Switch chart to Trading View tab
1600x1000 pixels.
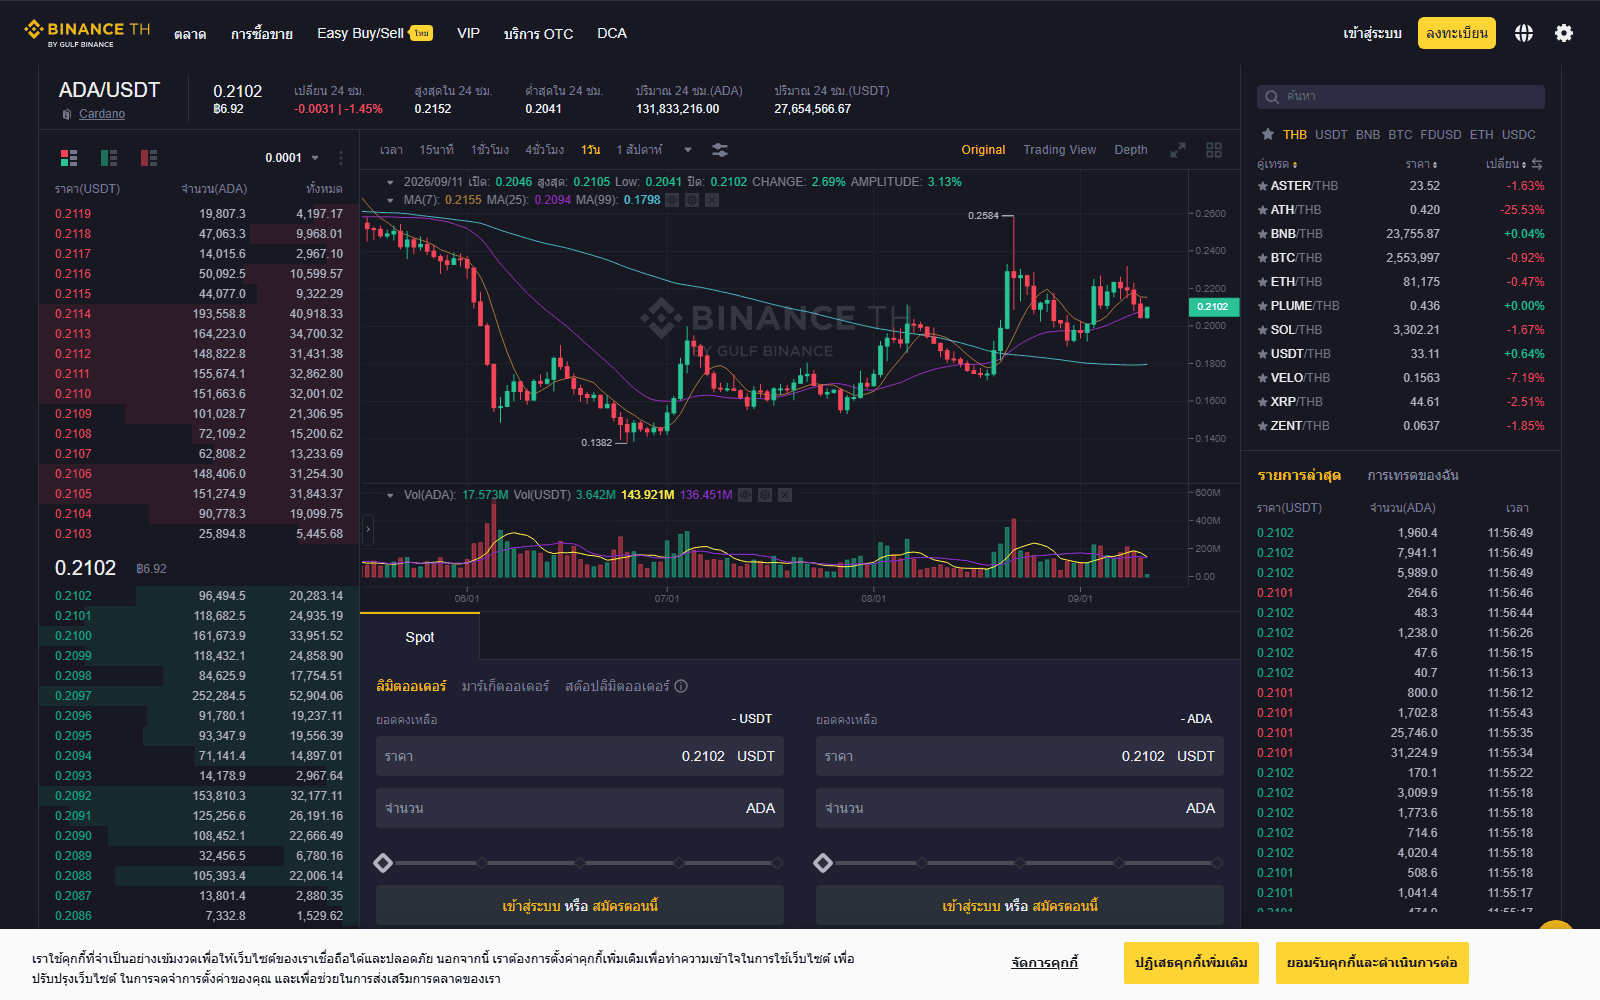(x=1059, y=150)
